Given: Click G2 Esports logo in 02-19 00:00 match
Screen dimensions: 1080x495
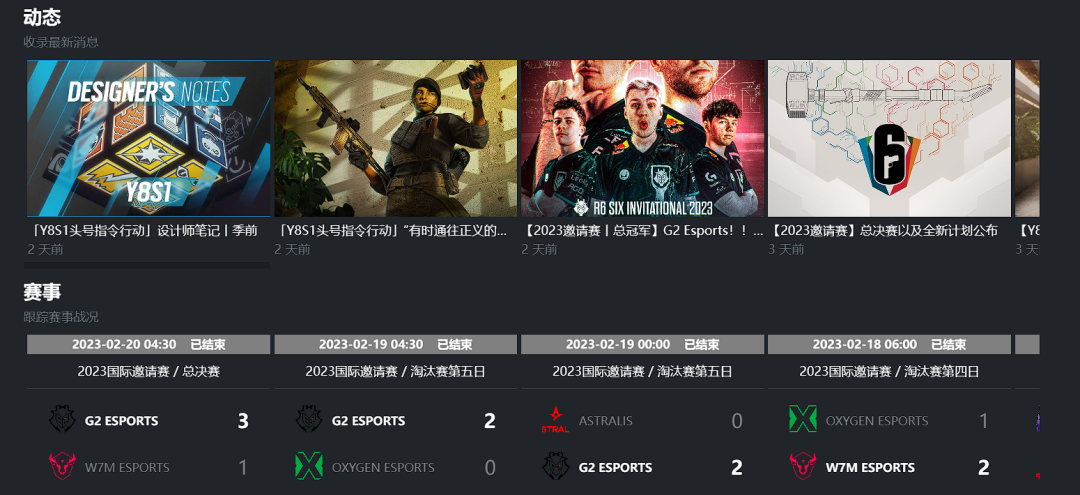Looking at the screenshot, I should [x=555, y=466].
